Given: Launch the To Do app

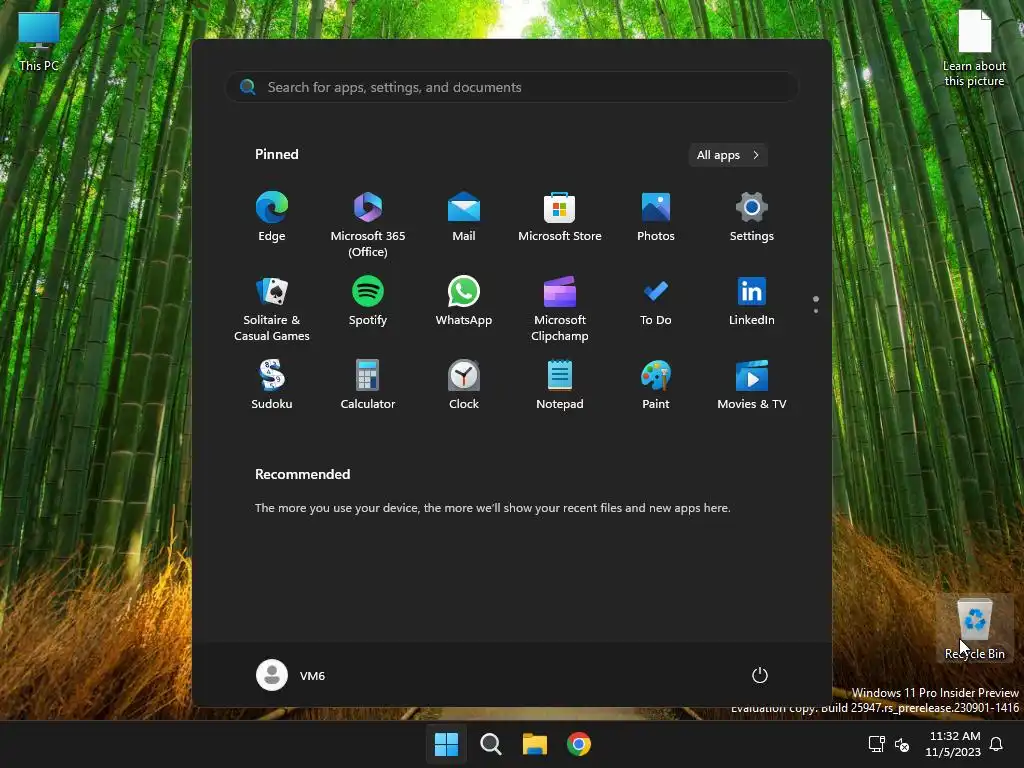Looking at the screenshot, I should click(656, 301).
